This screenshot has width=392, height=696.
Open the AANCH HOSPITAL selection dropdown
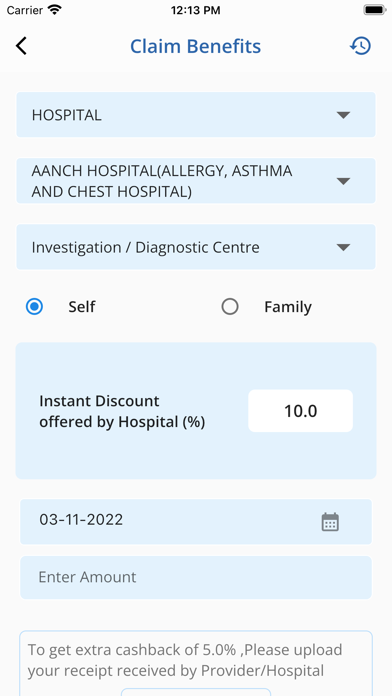pyautogui.click(x=196, y=181)
